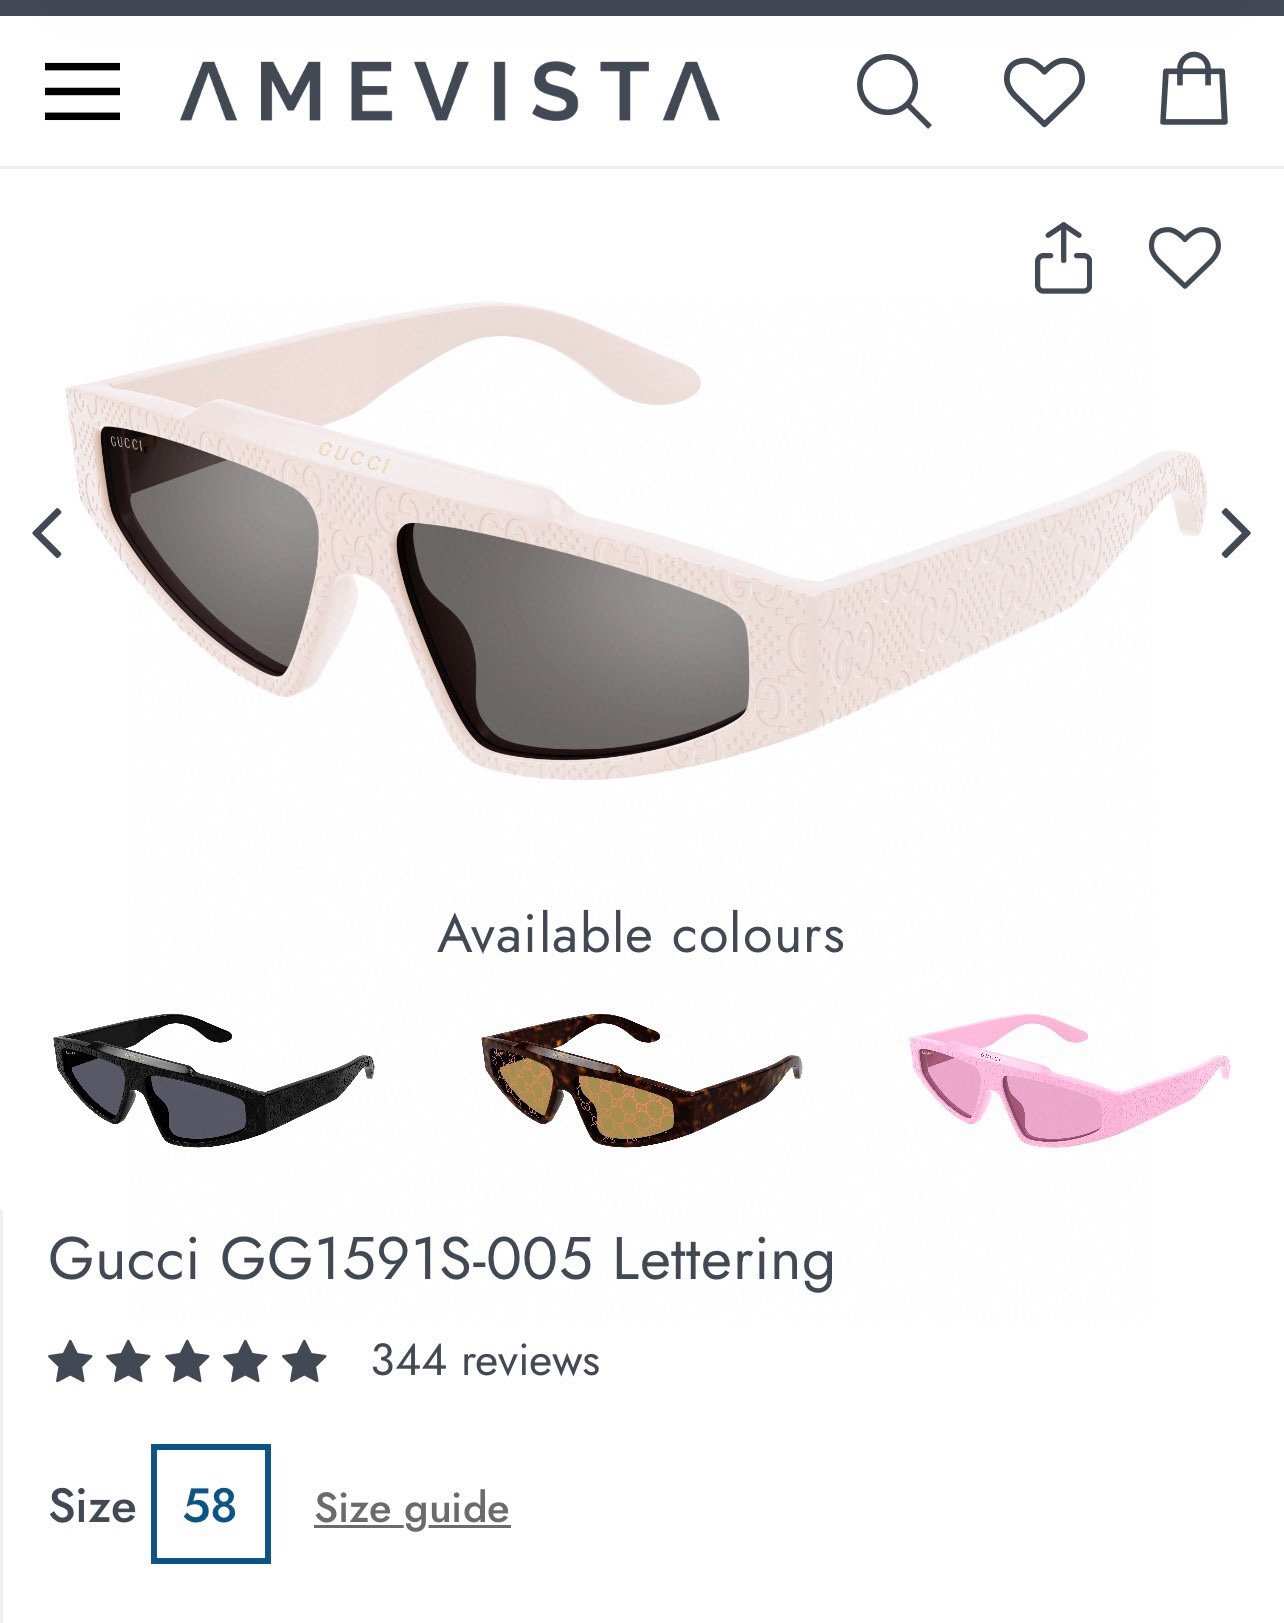Select the black colour variant
1284x1623 pixels.
(x=213, y=1080)
